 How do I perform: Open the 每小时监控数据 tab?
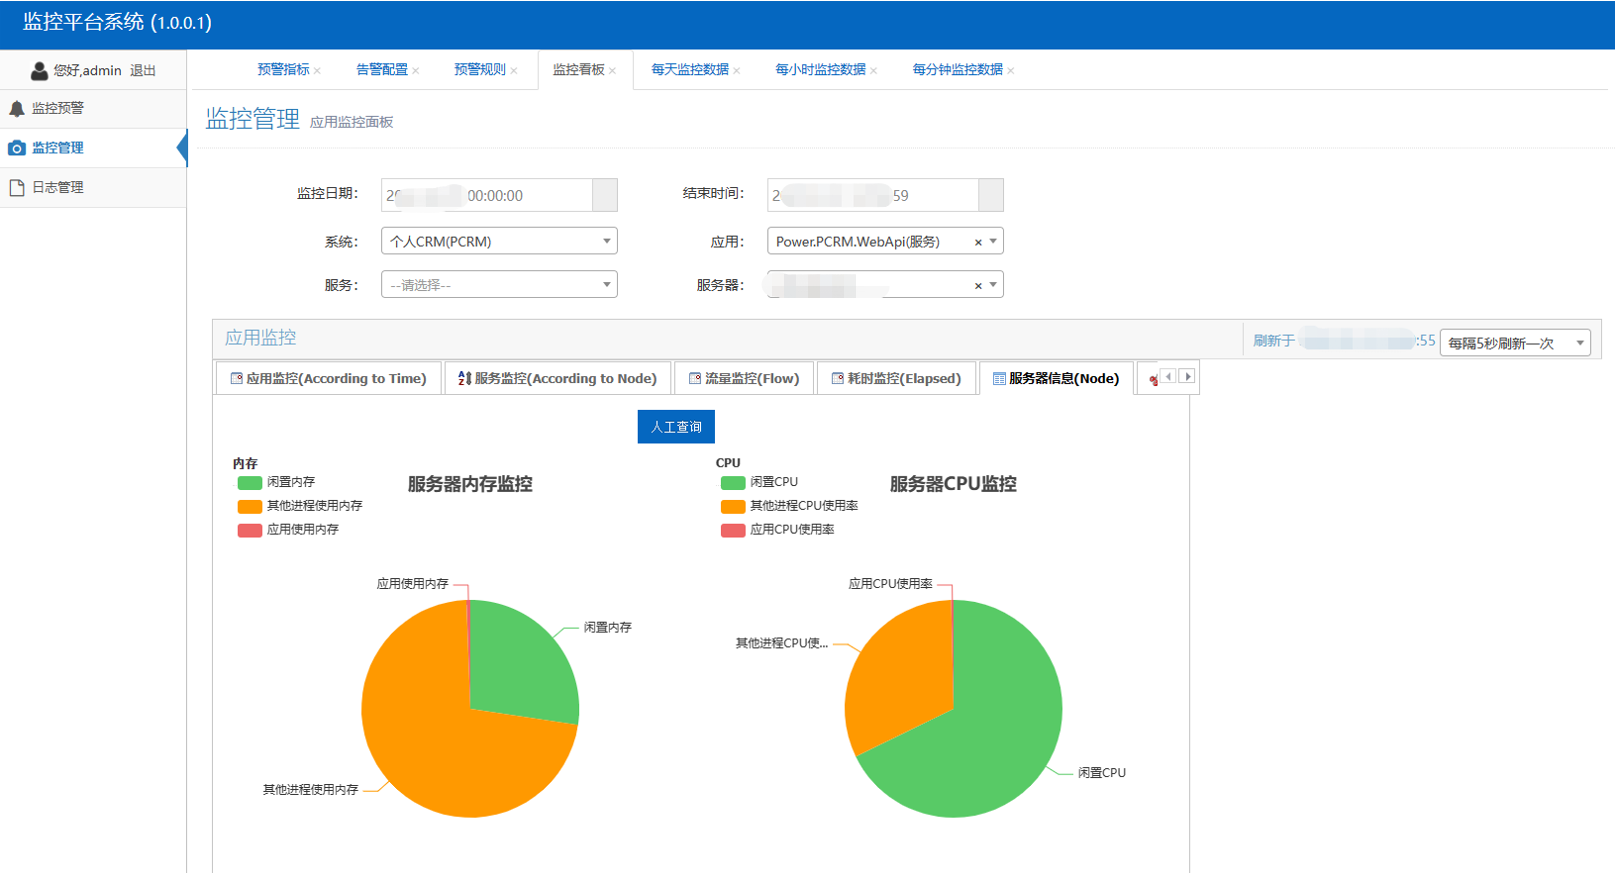820,70
